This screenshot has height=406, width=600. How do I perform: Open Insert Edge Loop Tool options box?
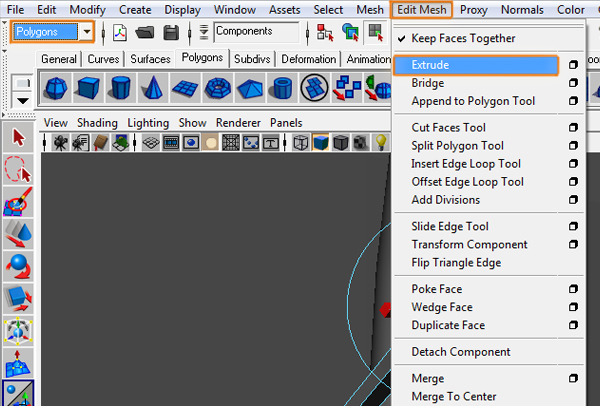[573, 164]
